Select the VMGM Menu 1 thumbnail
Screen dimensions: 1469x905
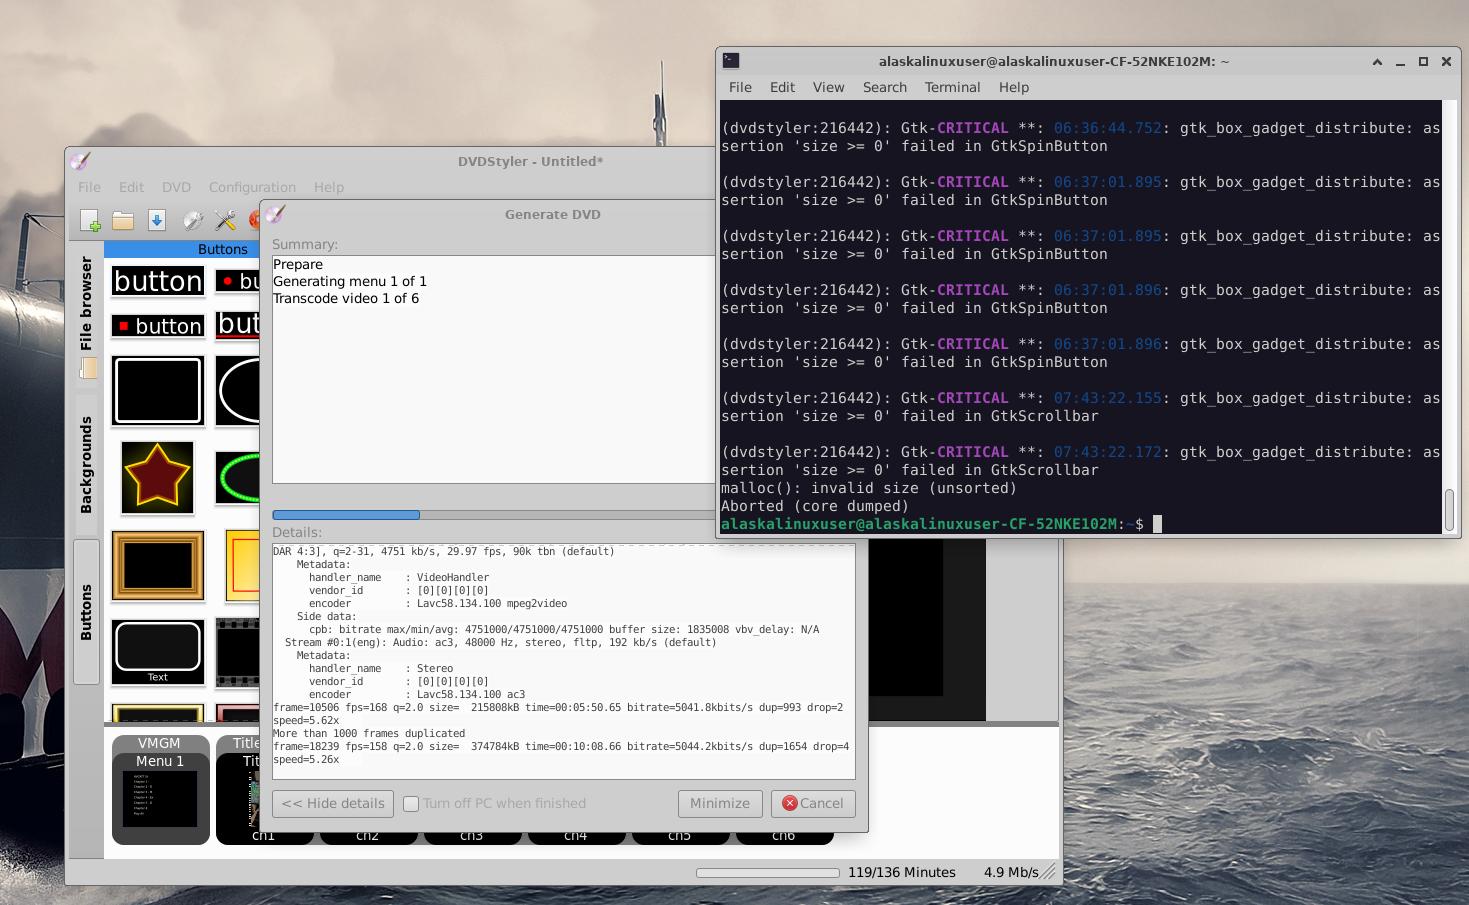tap(160, 790)
